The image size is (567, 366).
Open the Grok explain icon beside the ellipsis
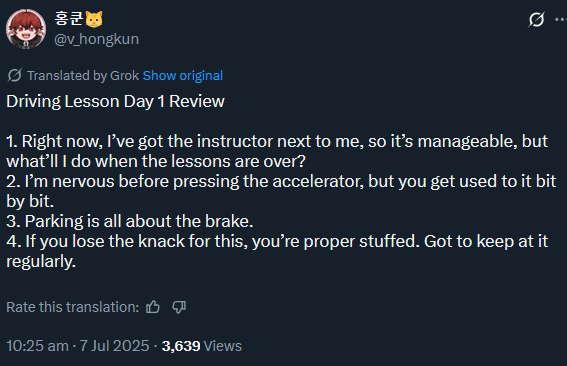click(536, 20)
